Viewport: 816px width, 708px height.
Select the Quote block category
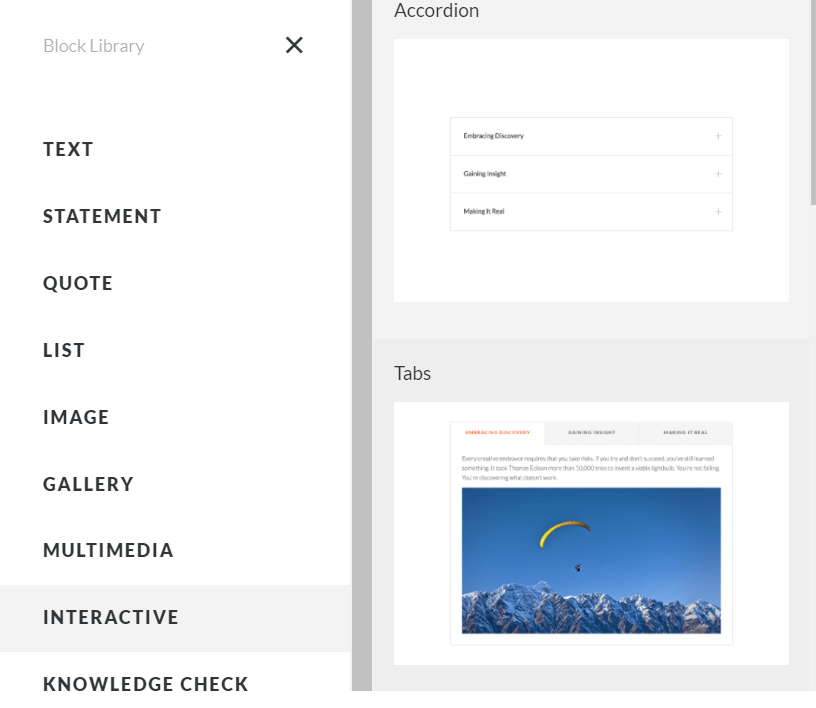78,283
